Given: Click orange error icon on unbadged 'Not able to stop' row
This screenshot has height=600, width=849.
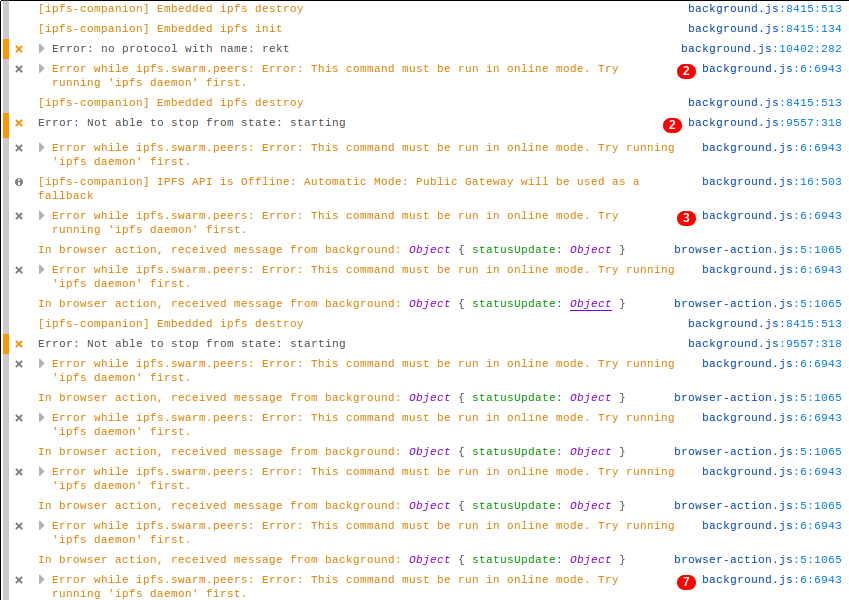Looking at the screenshot, I should click(19, 344).
